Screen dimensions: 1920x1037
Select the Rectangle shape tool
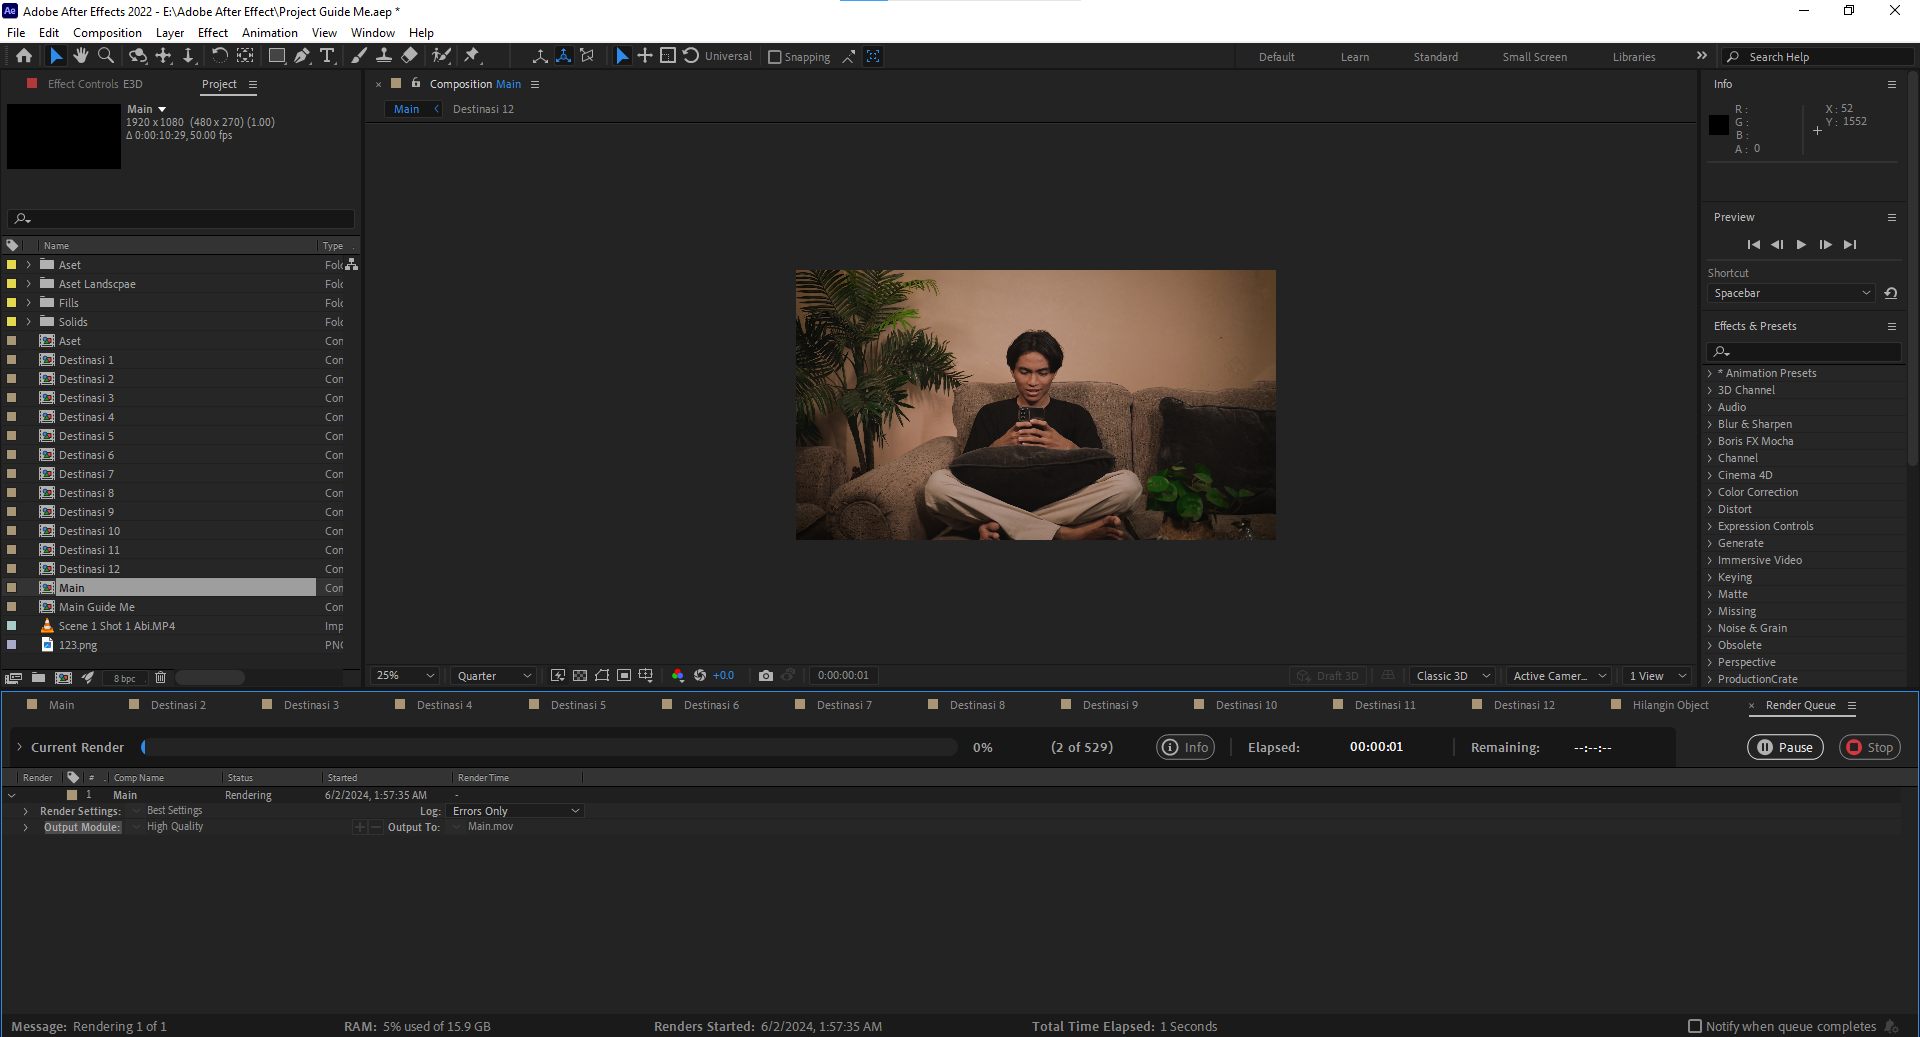[277, 56]
